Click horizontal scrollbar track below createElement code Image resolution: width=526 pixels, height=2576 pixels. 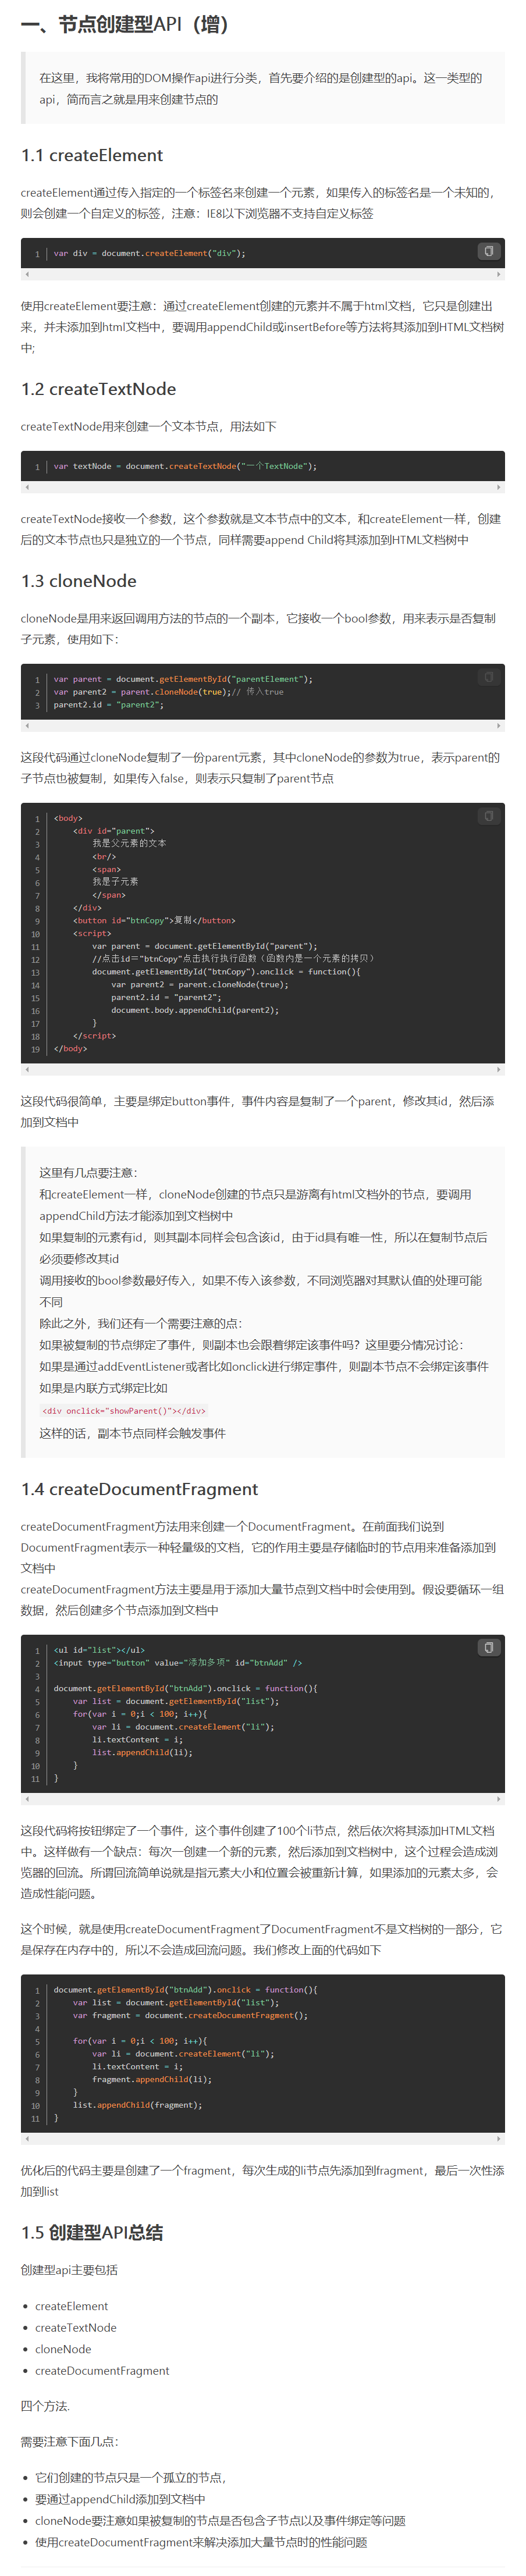point(263,274)
